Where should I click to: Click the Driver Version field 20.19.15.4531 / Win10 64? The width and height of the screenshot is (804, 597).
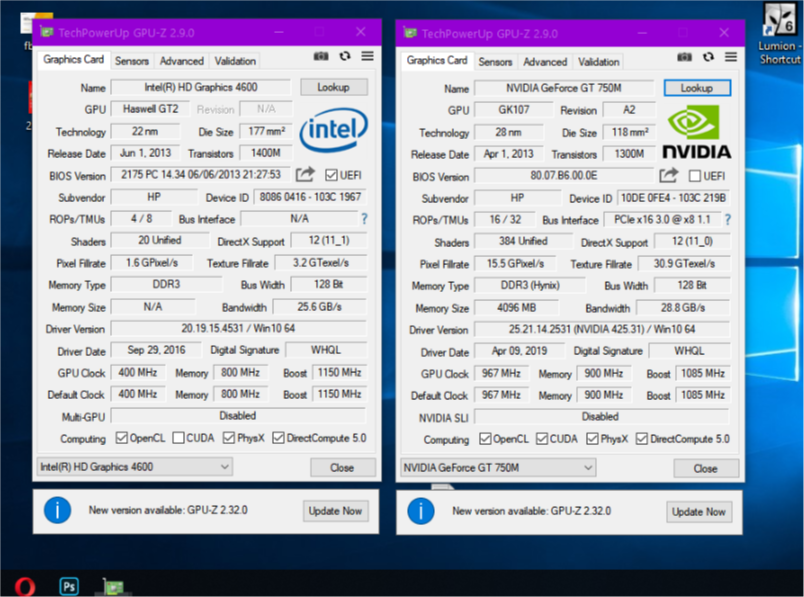(x=238, y=328)
